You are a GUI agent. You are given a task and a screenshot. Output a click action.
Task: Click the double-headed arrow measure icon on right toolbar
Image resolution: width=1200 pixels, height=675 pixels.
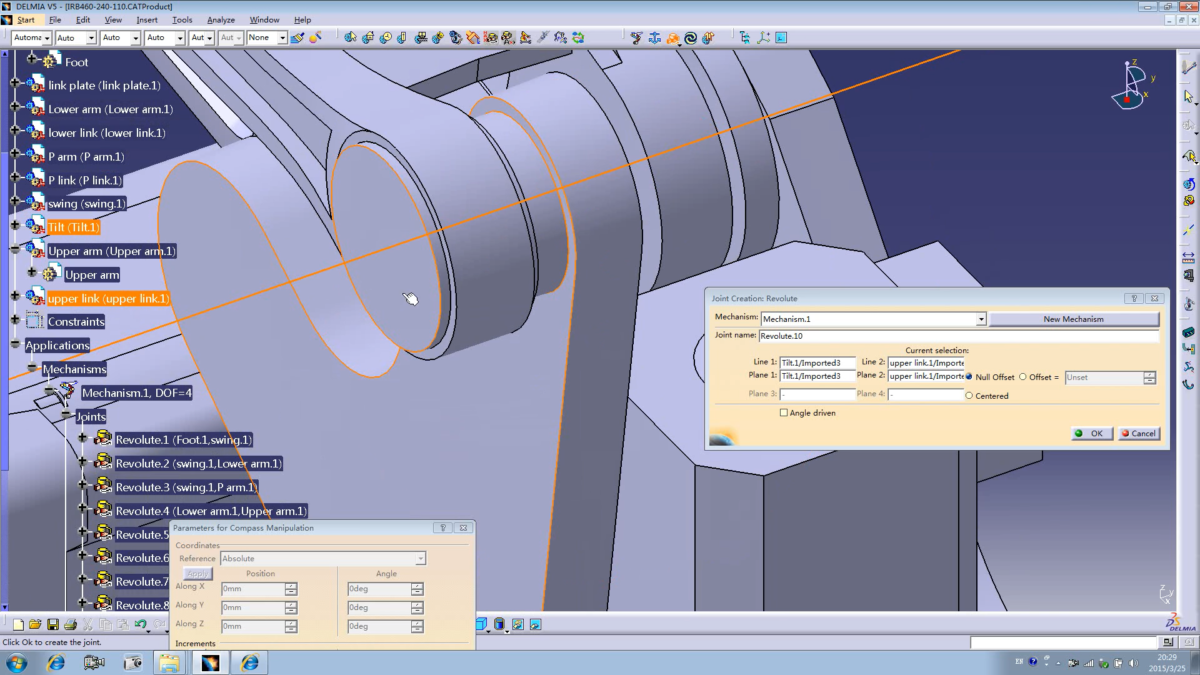tap(1189, 258)
